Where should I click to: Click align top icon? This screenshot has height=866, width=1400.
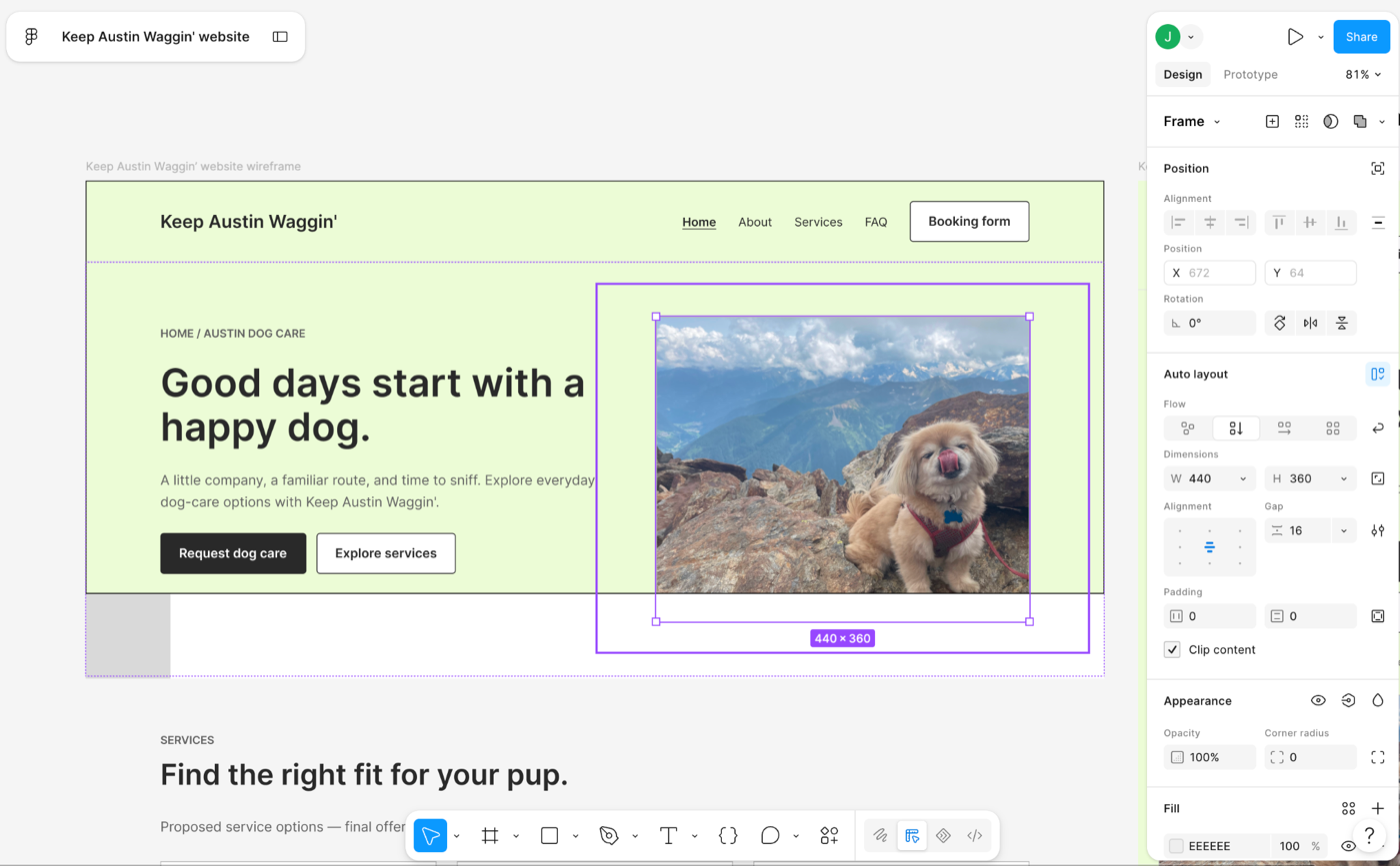pyautogui.click(x=1279, y=222)
